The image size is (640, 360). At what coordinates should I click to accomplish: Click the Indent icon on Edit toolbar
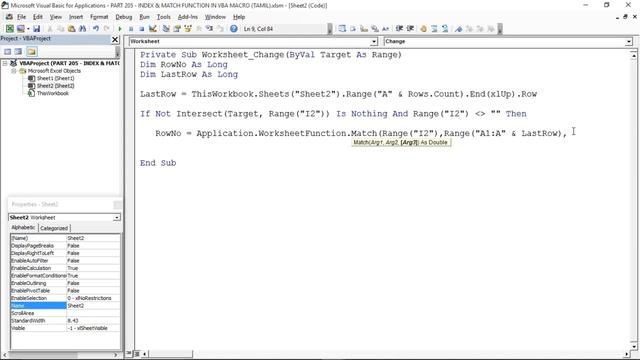click(x=399, y=29)
